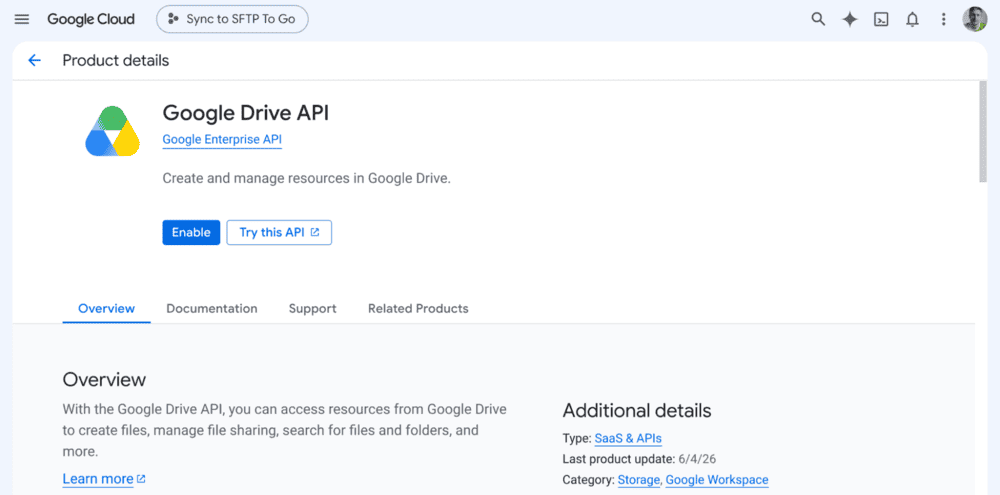This screenshot has height=495, width=1000.
Task: Go back using the blue arrow
Action: [x=34, y=61]
